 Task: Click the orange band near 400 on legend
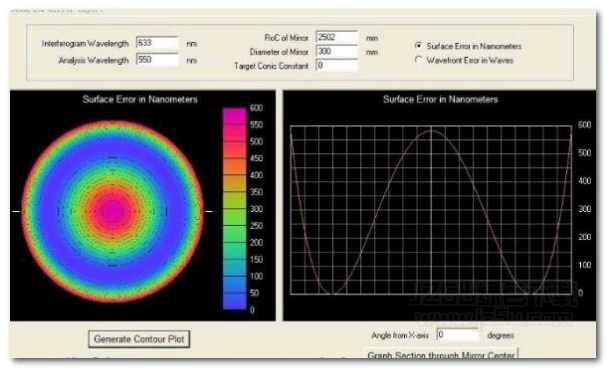tap(235, 167)
